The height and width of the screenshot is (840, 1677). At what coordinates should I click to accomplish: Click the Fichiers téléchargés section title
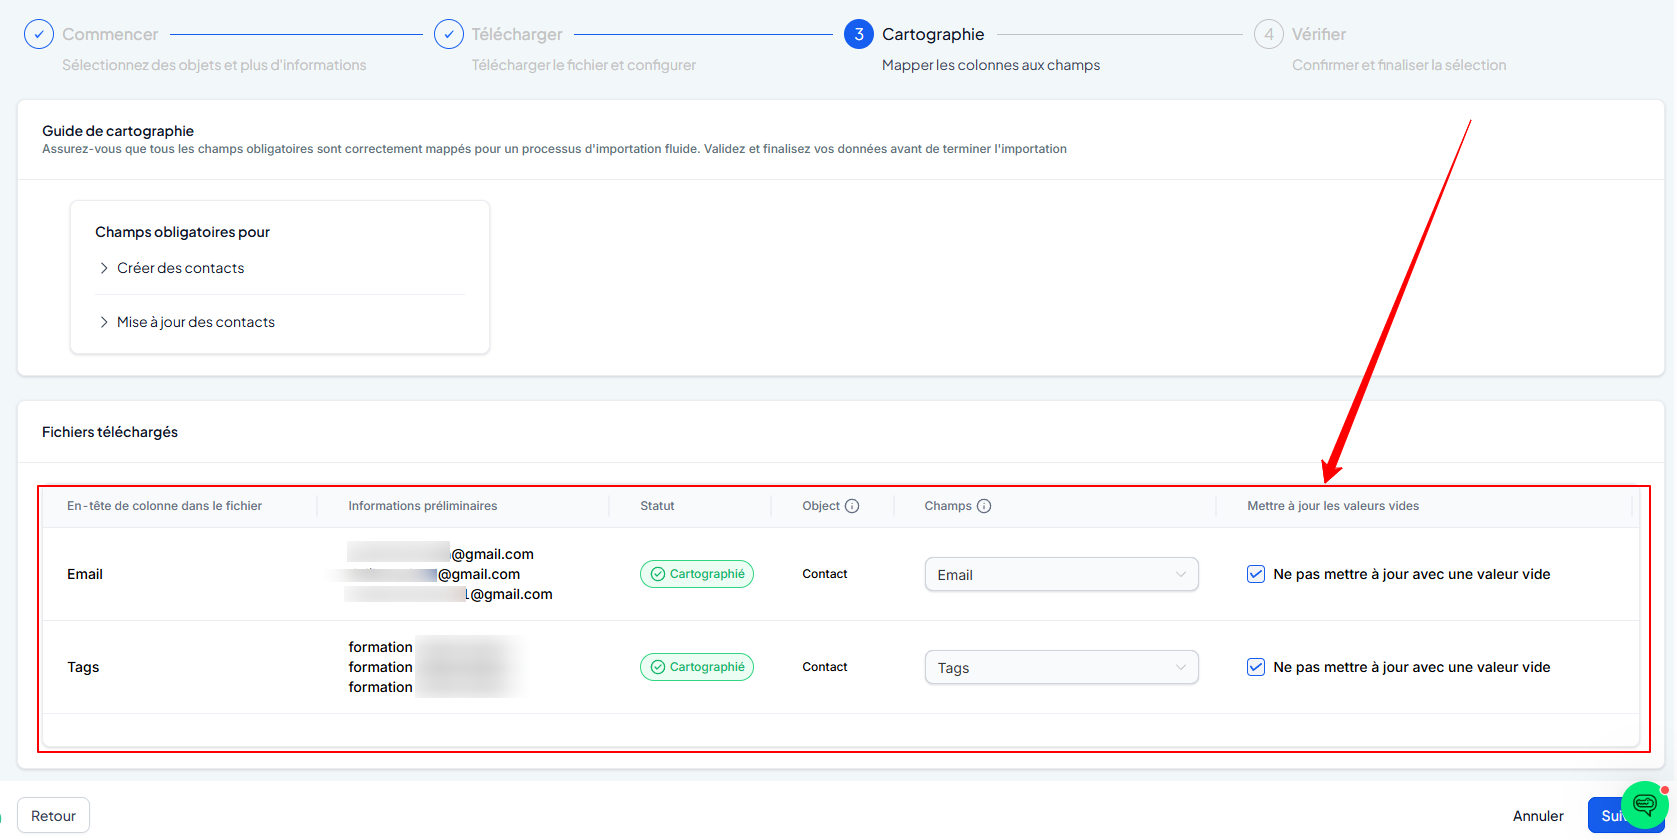coord(110,432)
